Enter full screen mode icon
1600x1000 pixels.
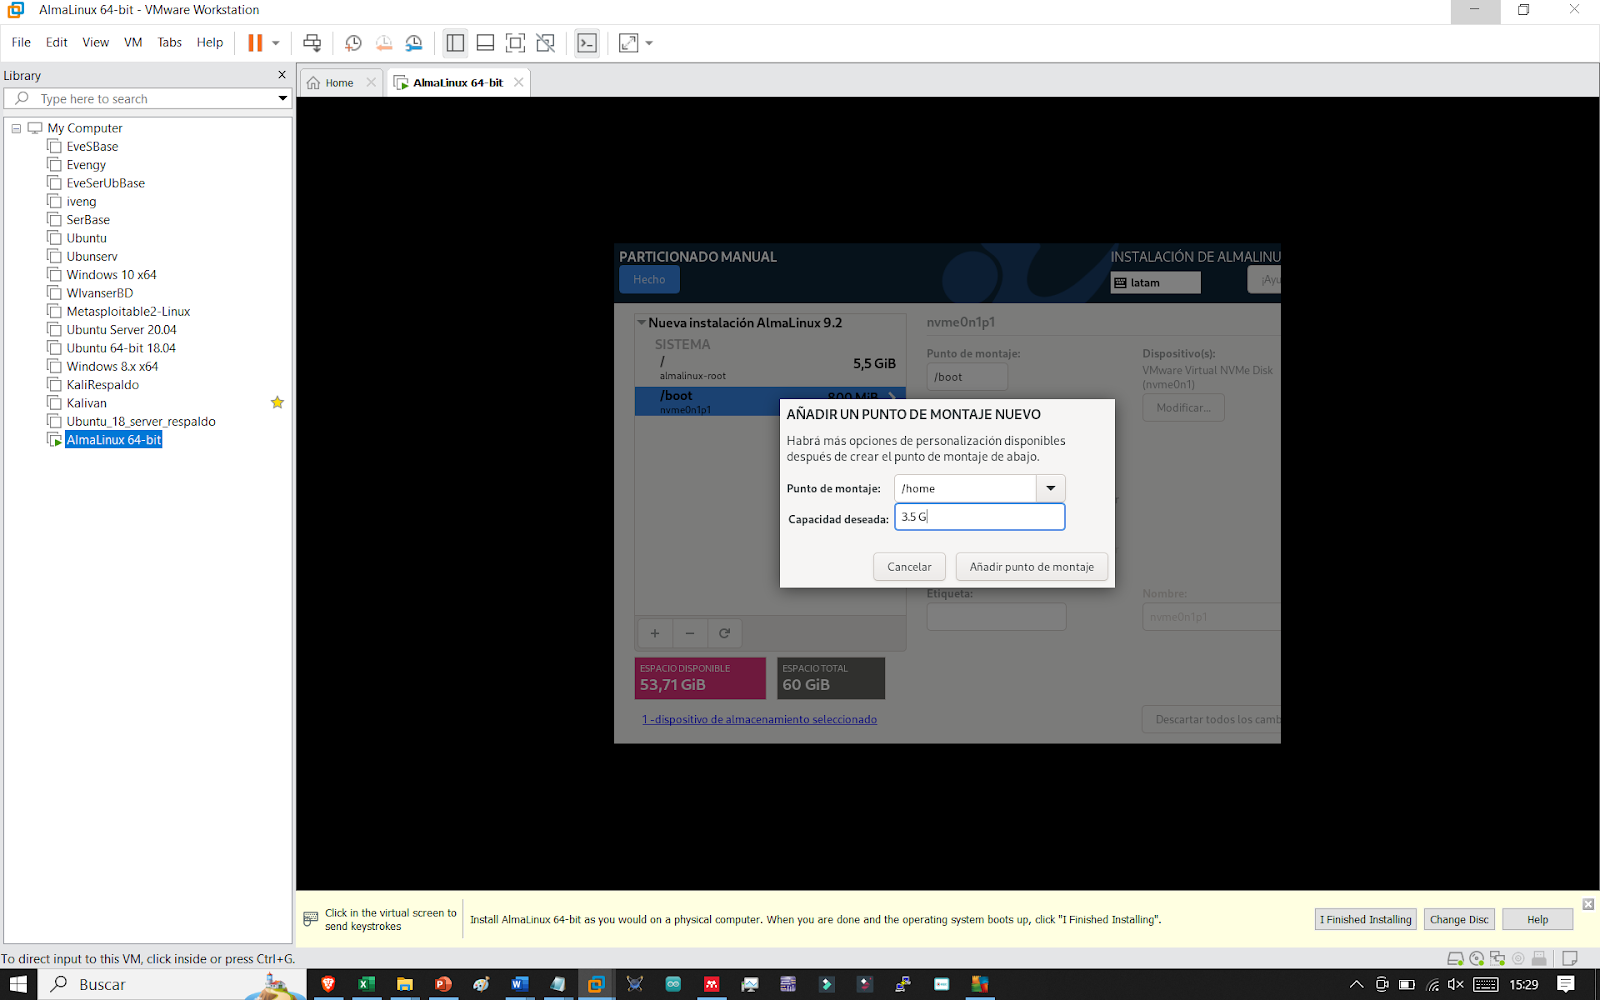coord(515,43)
